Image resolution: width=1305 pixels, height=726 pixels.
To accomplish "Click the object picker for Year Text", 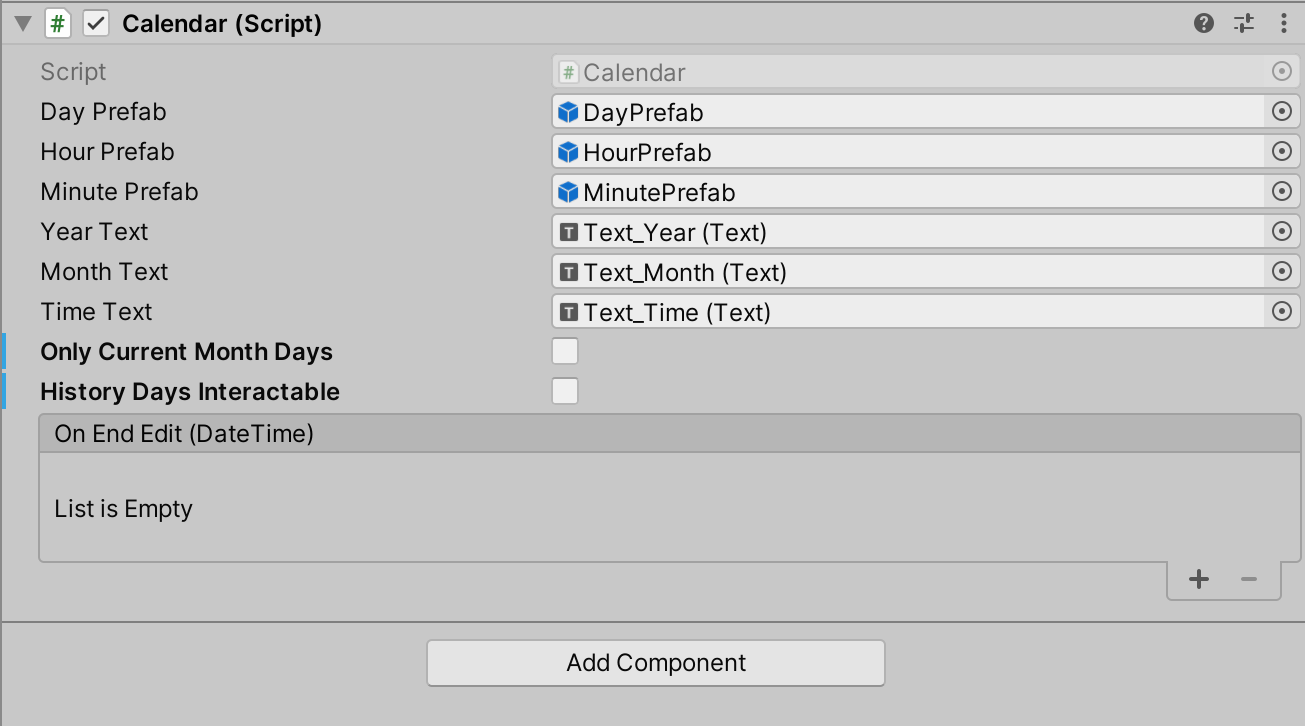I will pyautogui.click(x=1281, y=231).
